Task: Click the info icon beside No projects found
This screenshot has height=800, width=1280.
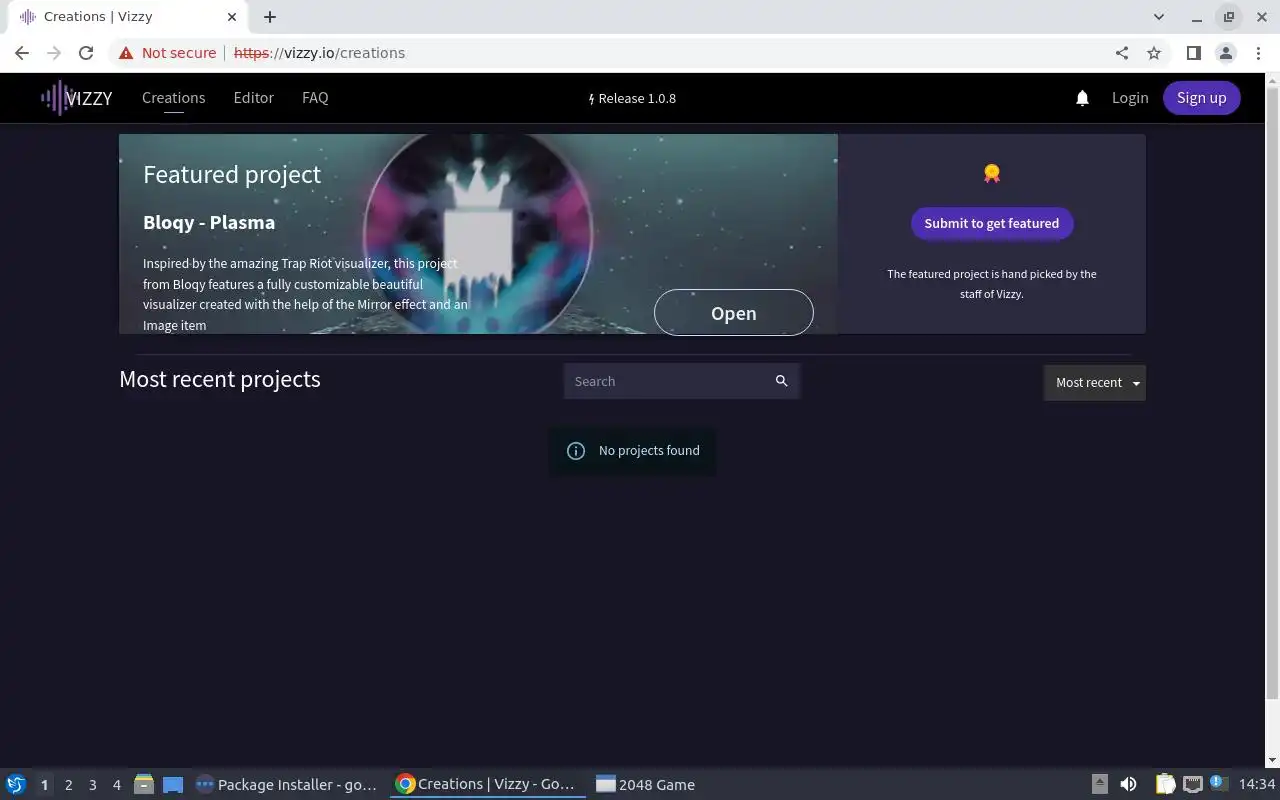Action: point(576,451)
